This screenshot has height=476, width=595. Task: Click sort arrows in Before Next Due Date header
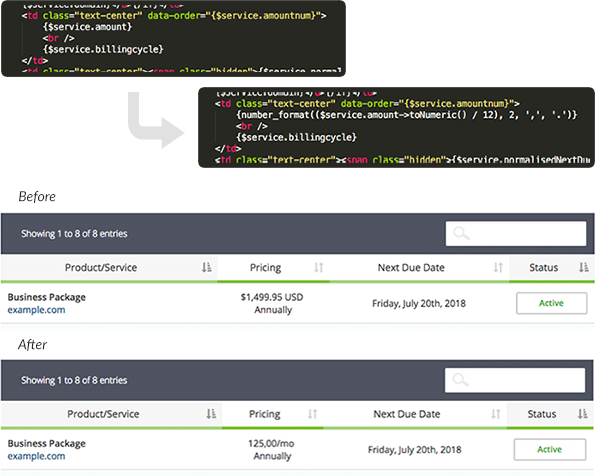coord(498,268)
